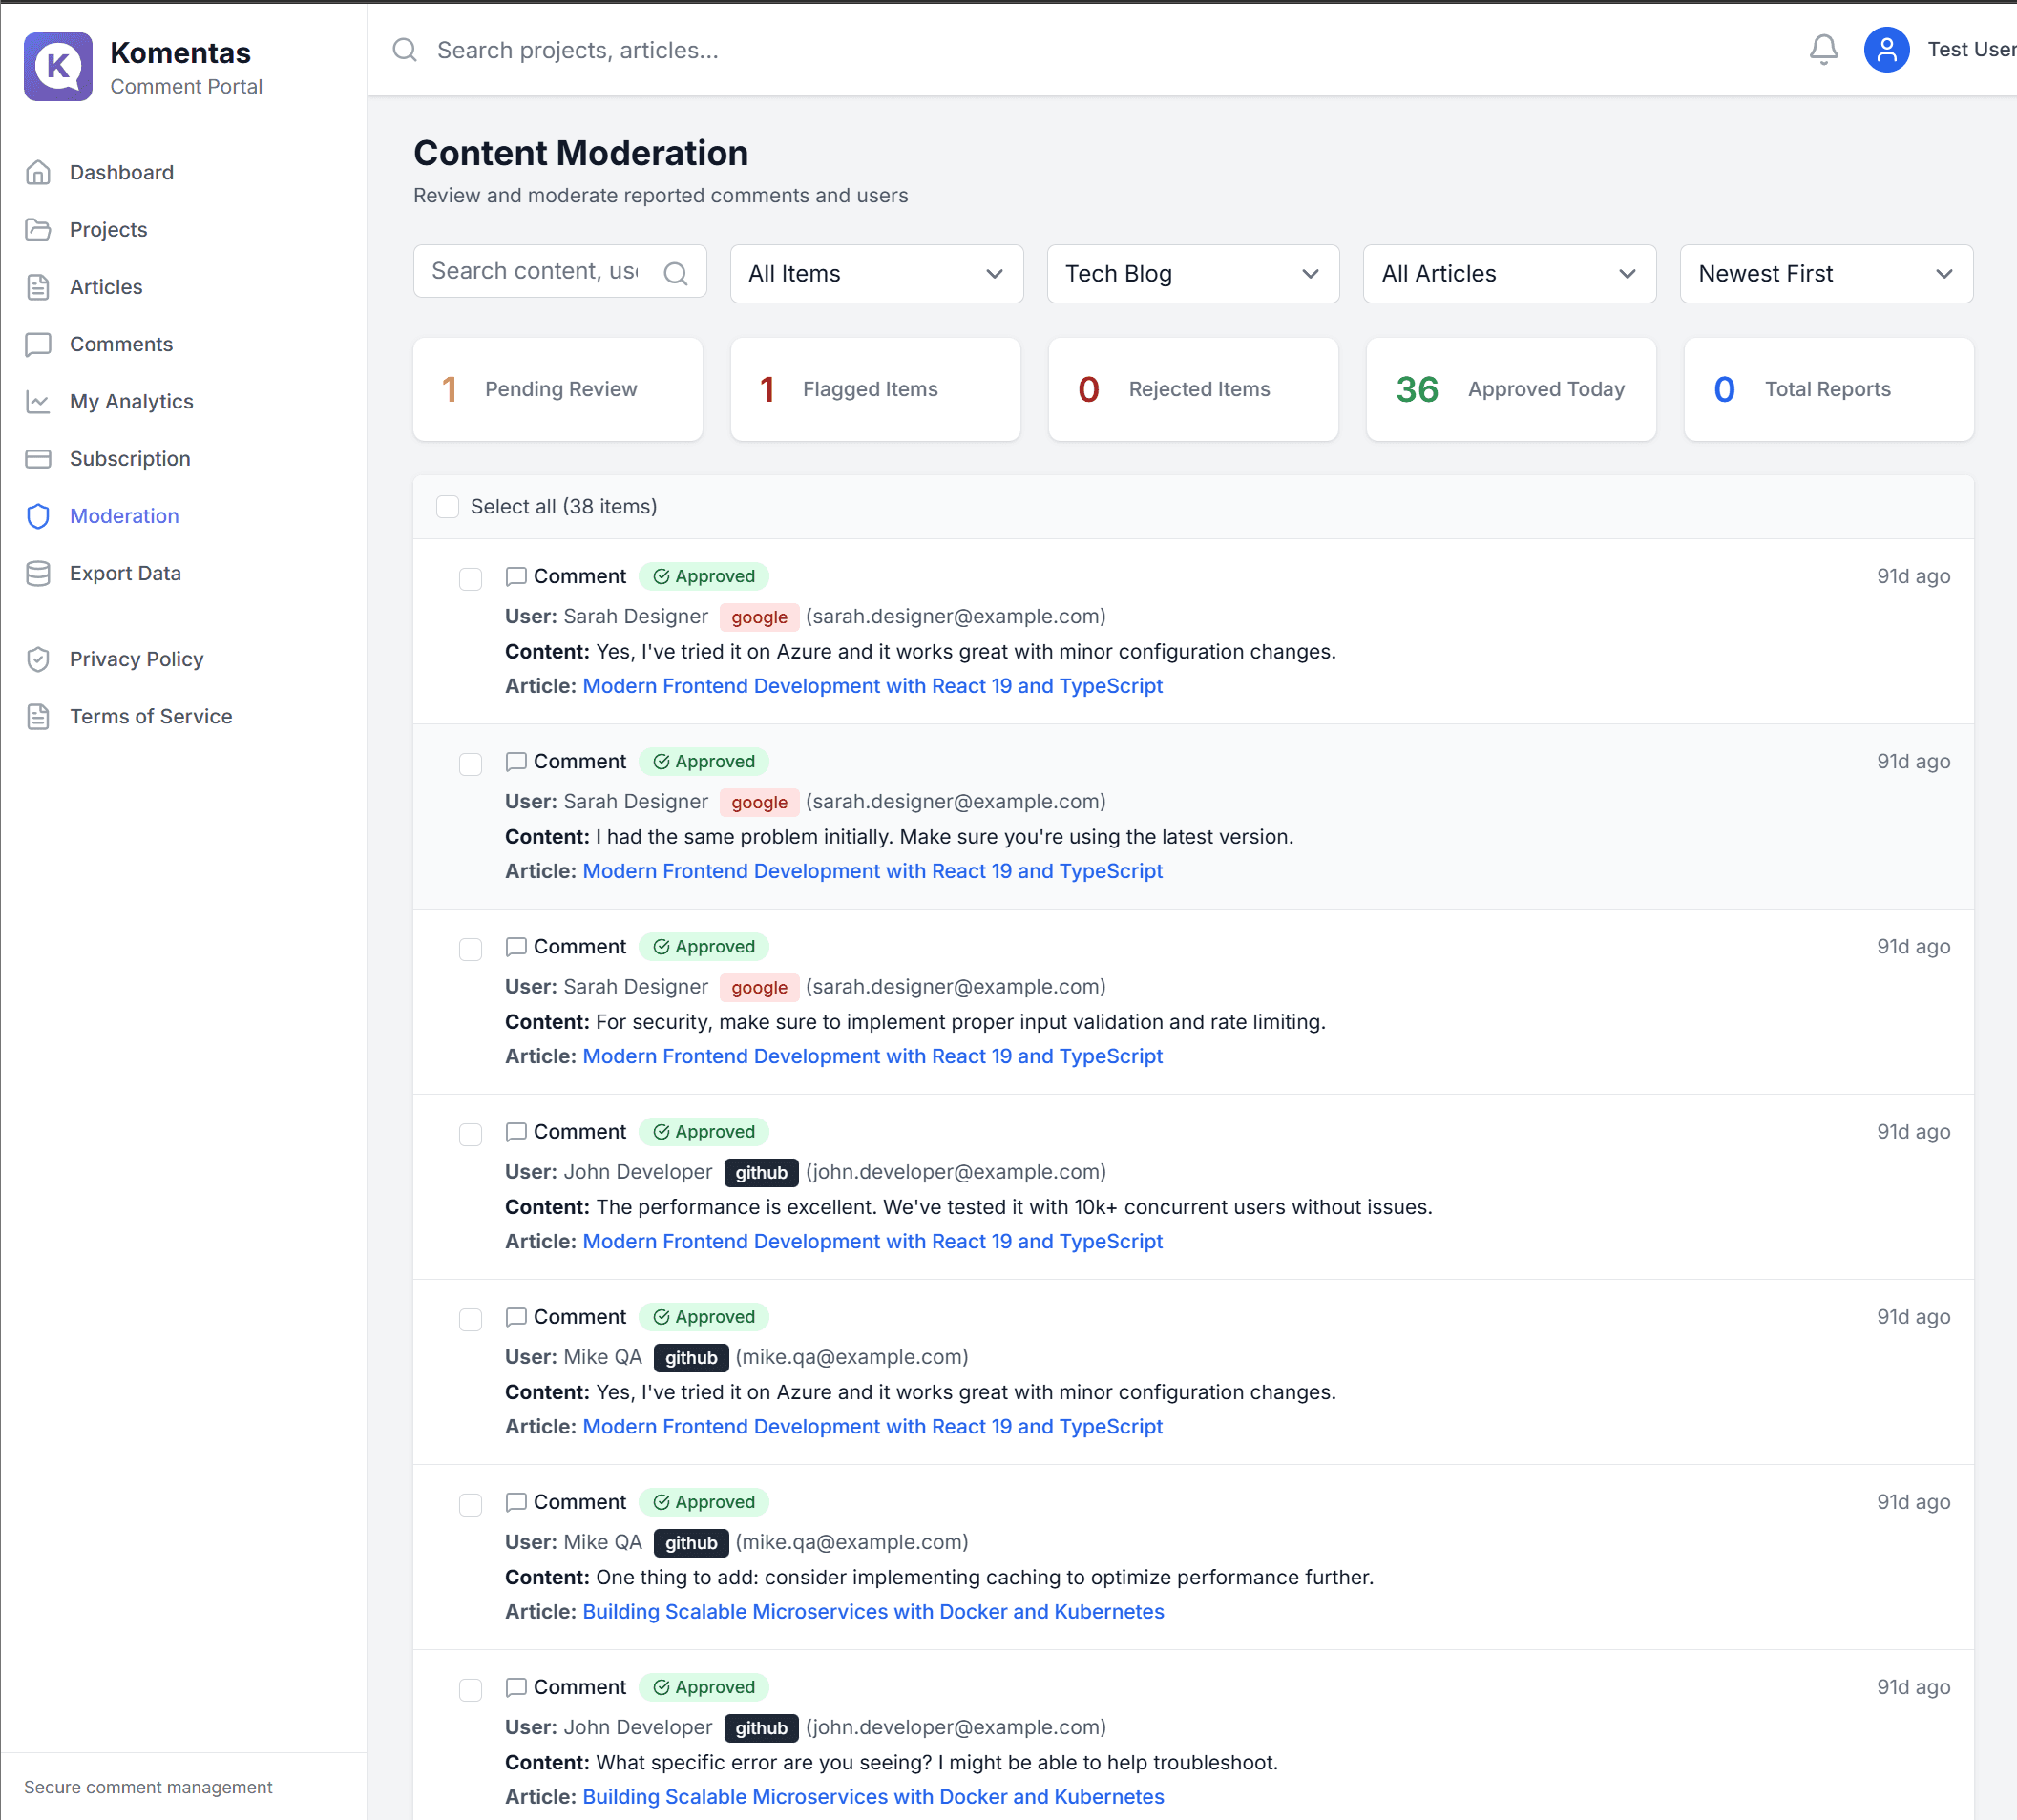2017x1820 pixels.
Task: Click the Projects folder icon
Action: tap(38, 230)
